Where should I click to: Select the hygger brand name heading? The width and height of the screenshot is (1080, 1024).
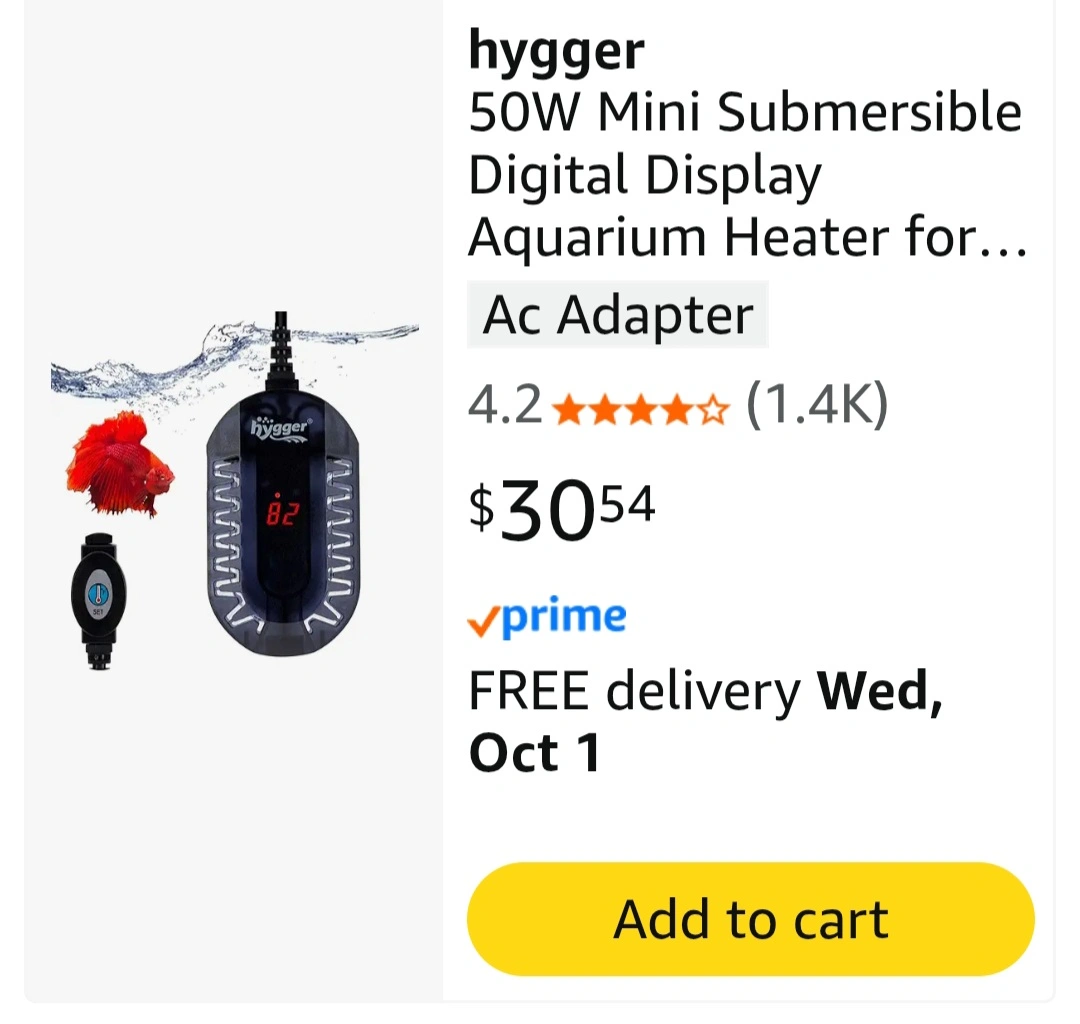(x=556, y=50)
